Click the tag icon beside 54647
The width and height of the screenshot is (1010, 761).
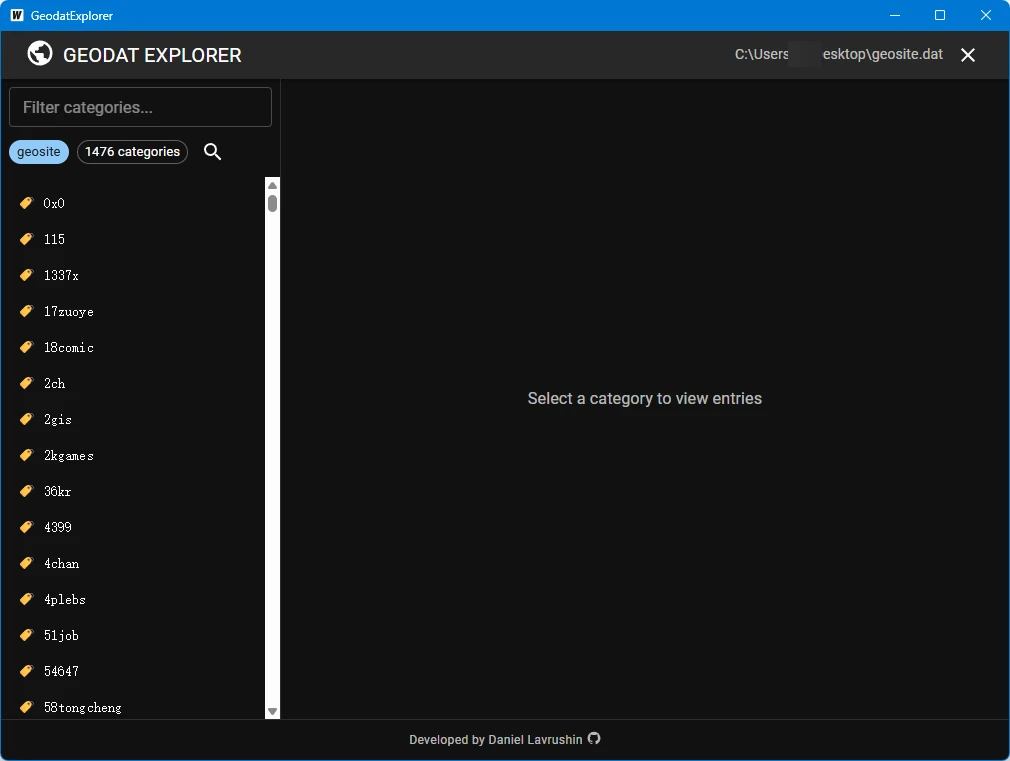(26, 671)
